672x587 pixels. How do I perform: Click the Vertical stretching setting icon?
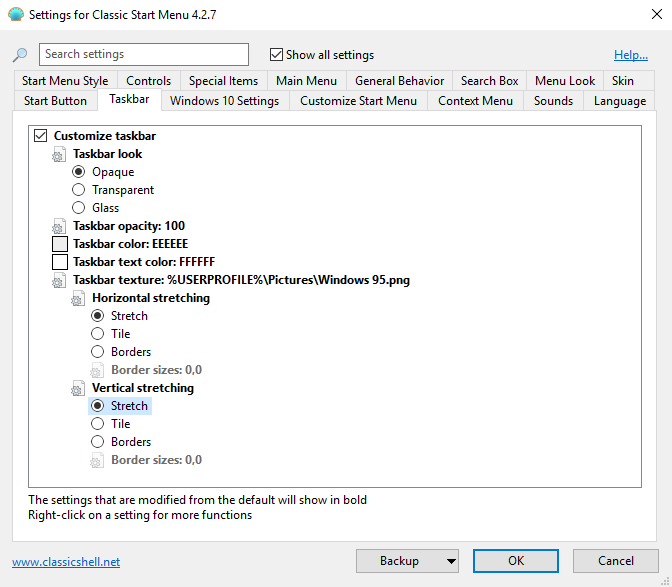pyautogui.click(x=78, y=388)
